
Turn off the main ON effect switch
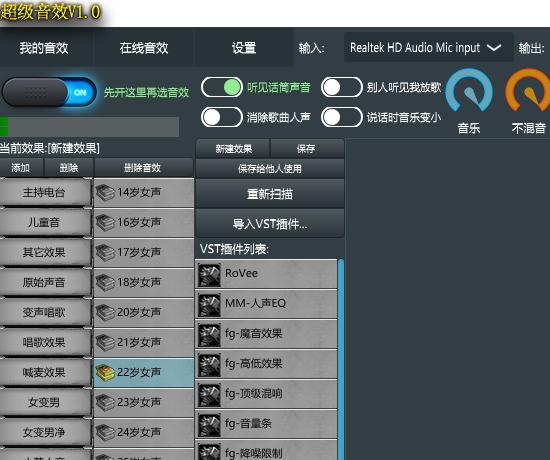49,92
